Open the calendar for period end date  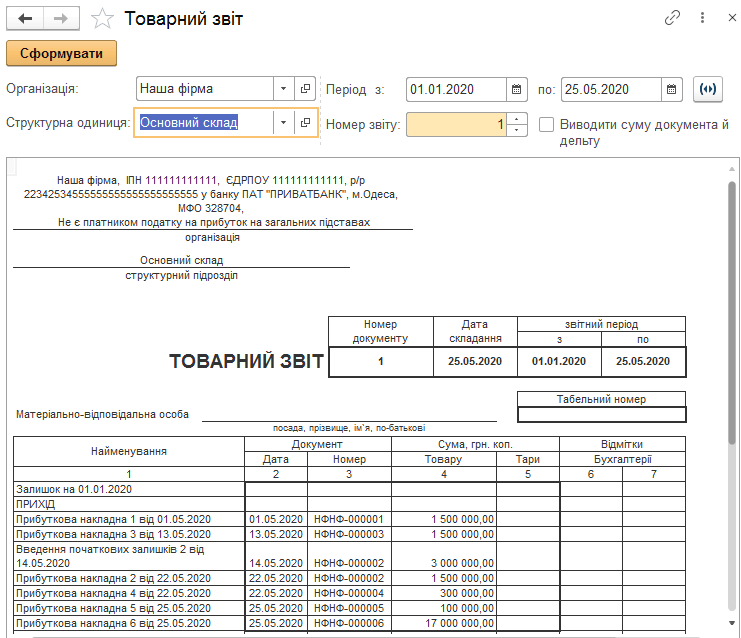pyautogui.click(x=672, y=89)
